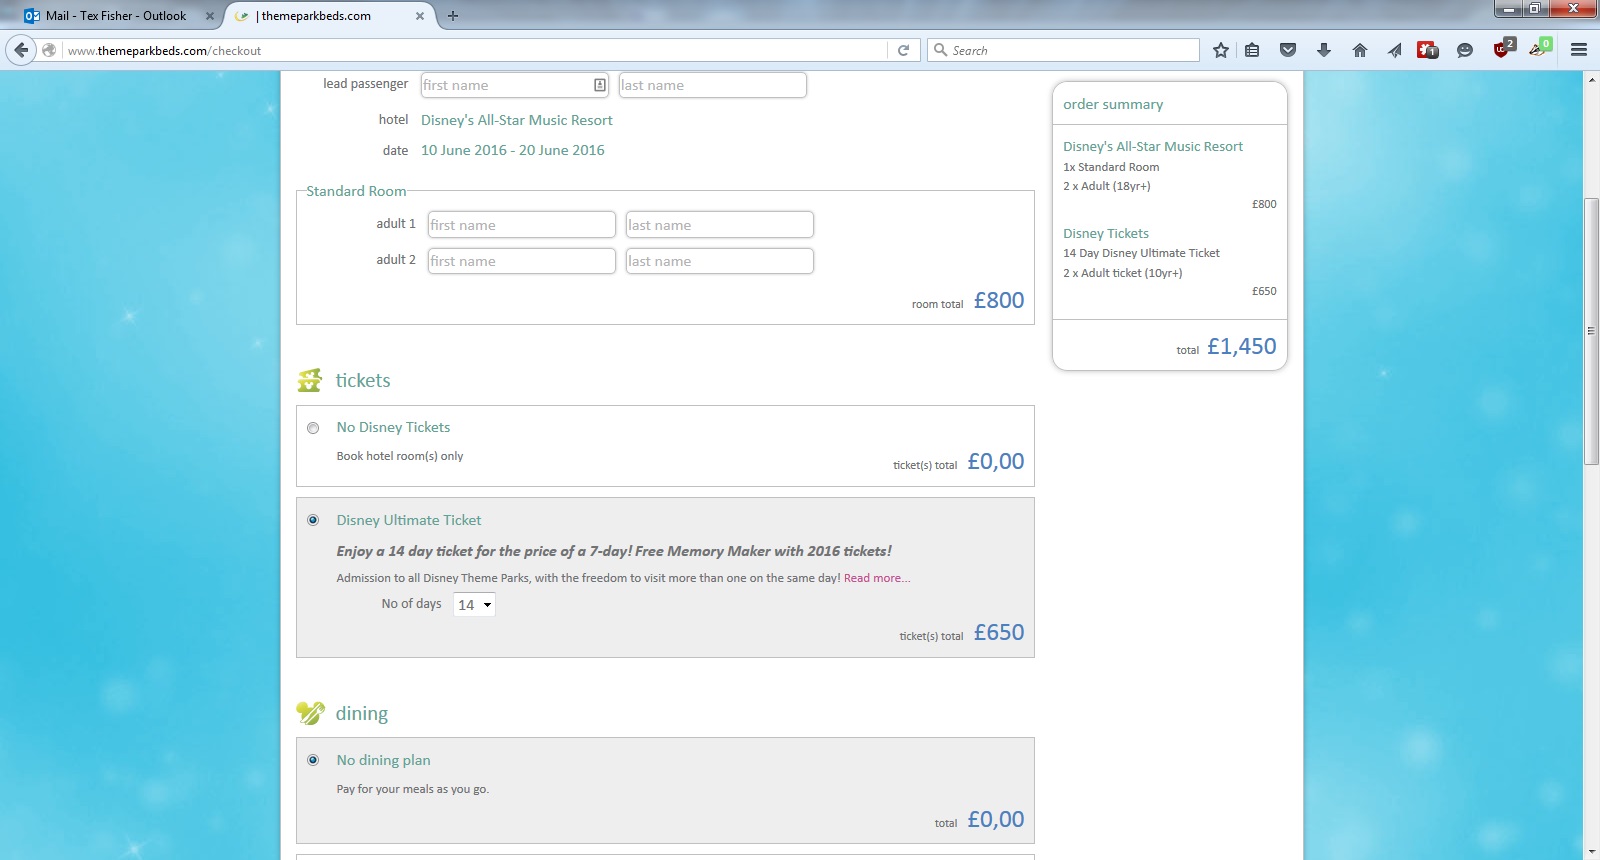Open the Downloads arrow icon
1600x860 pixels.
pyautogui.click(x=1324, y=50)
